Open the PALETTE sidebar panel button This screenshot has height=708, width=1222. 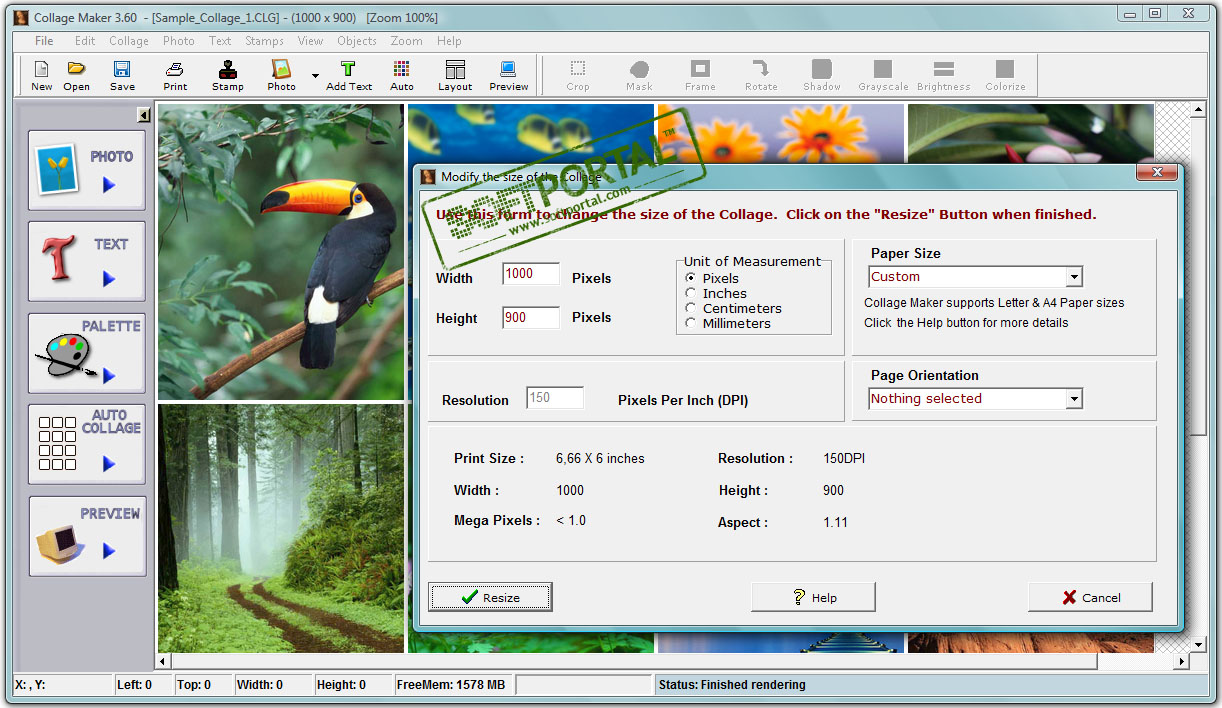tap(87, 353)
